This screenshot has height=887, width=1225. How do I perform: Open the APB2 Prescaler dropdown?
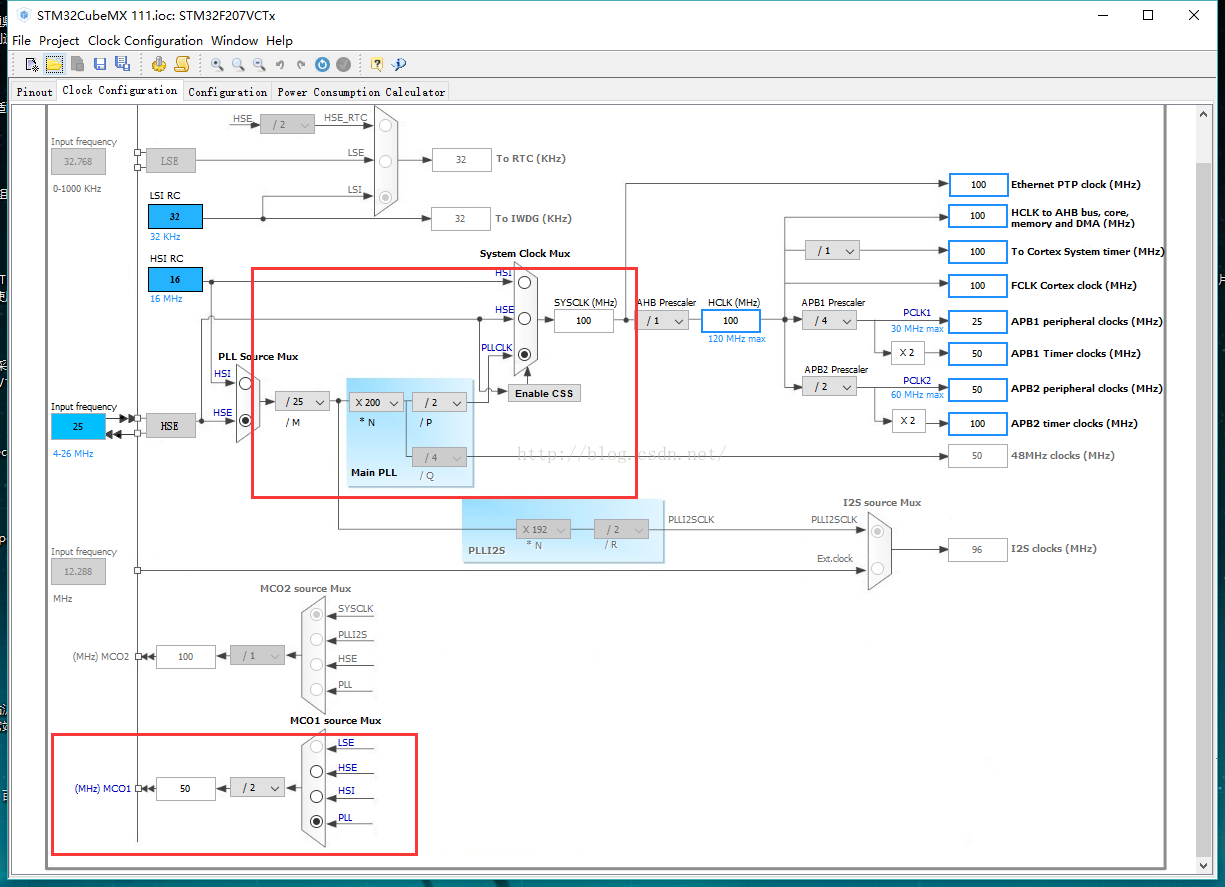click(830, 387)
